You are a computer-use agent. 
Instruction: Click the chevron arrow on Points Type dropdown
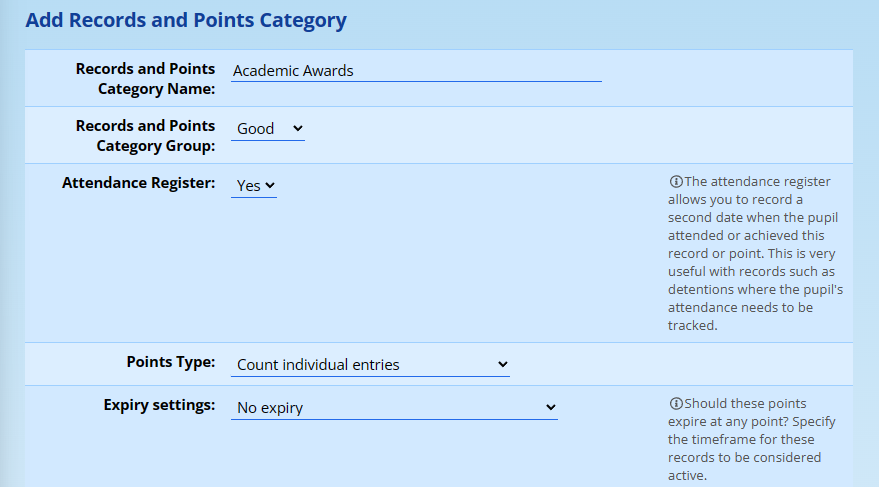(502, 365)
